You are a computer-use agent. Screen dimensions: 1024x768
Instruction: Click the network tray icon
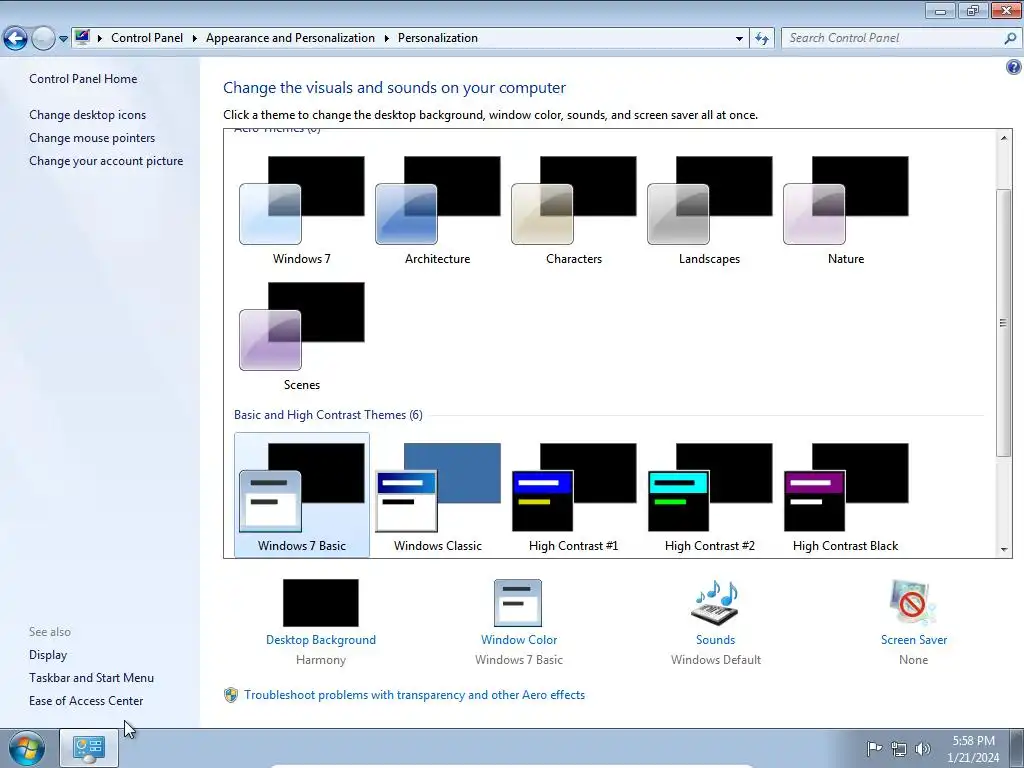pyautogui.click(x=899, y=749)
